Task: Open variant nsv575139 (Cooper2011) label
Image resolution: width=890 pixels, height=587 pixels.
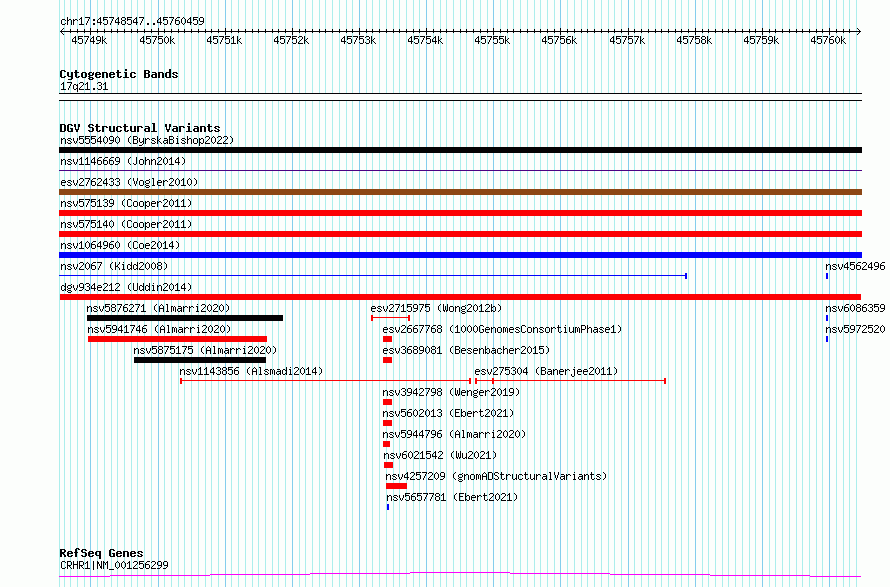Action: (x=126, y=203)
